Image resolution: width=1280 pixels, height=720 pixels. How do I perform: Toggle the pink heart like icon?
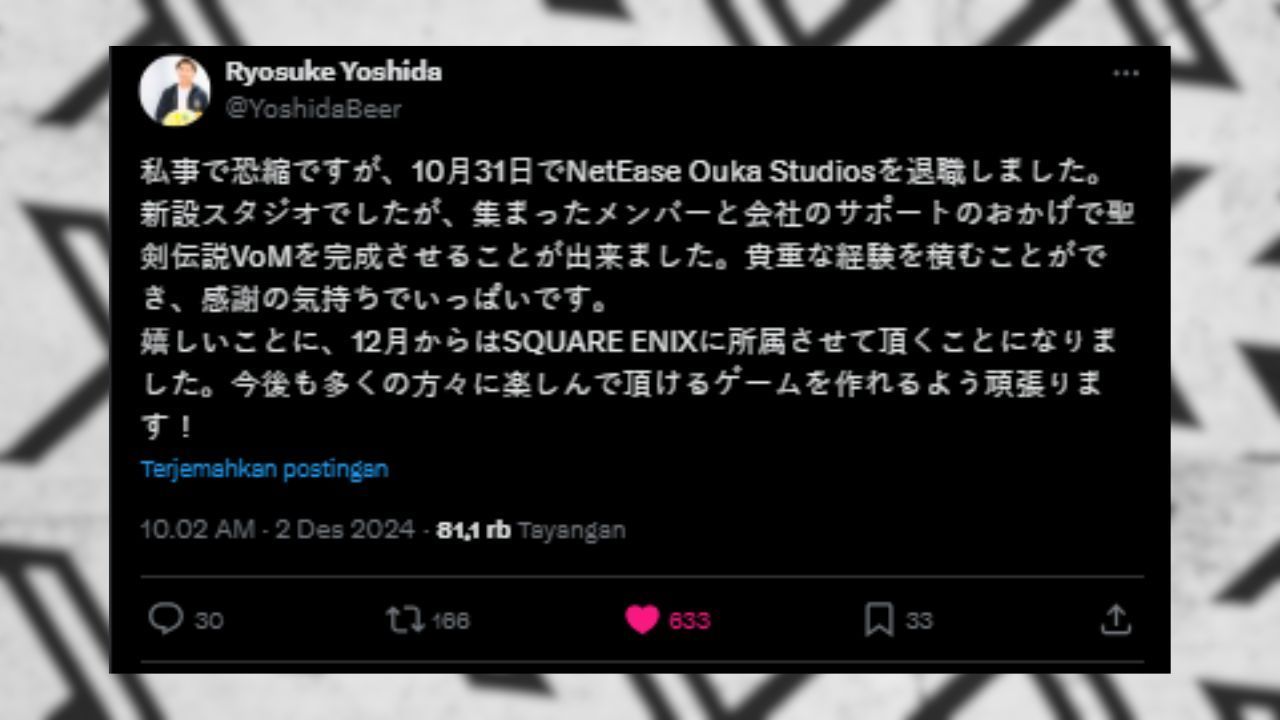[643, 620]
